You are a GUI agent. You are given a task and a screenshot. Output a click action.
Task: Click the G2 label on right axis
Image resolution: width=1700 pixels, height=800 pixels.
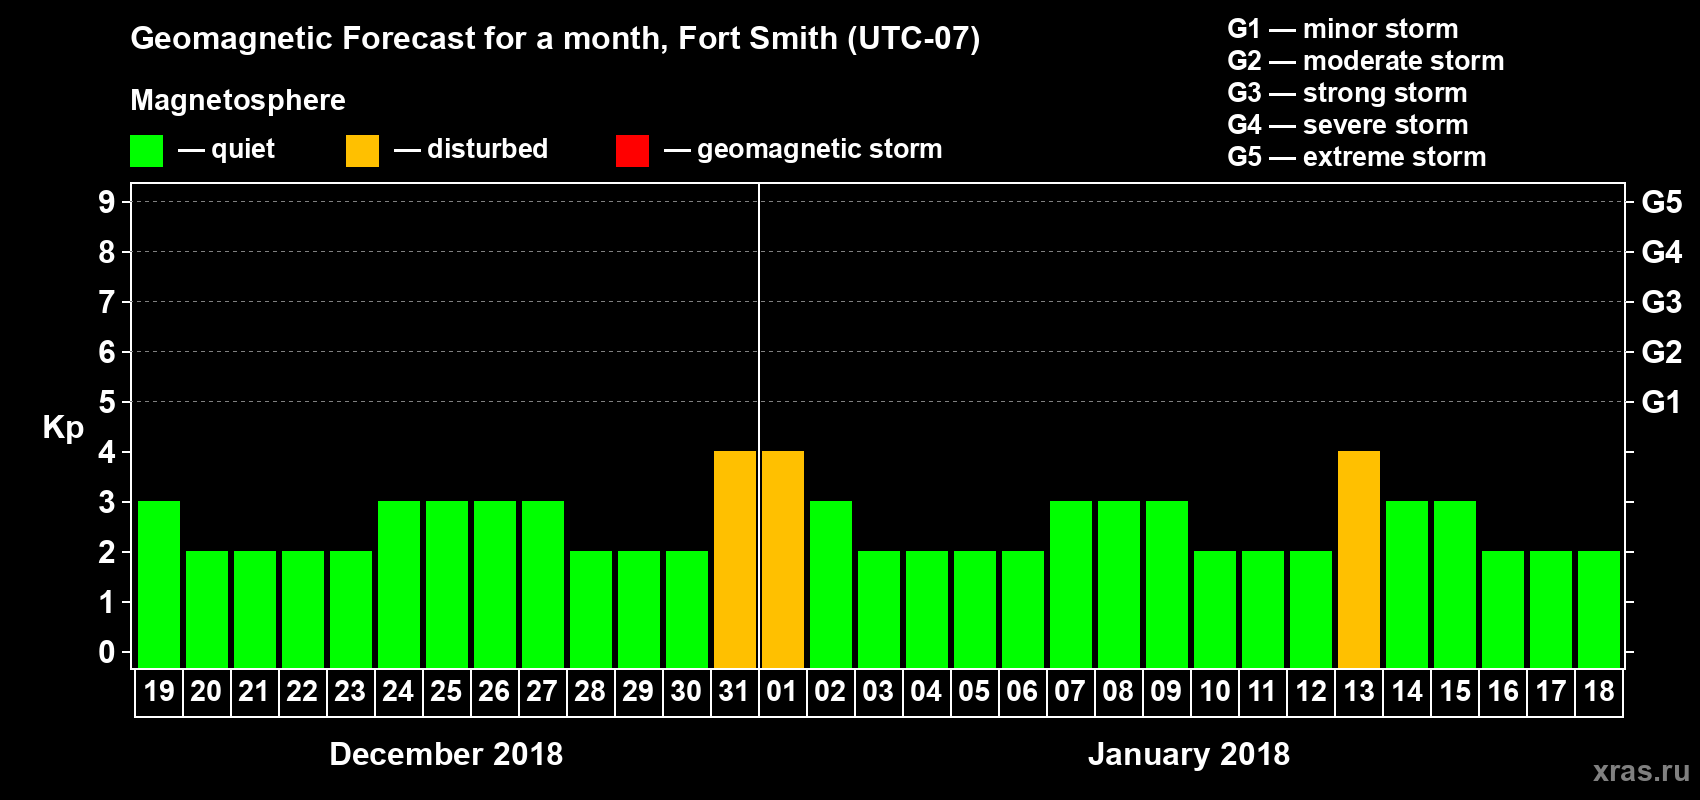(1661, 352)
